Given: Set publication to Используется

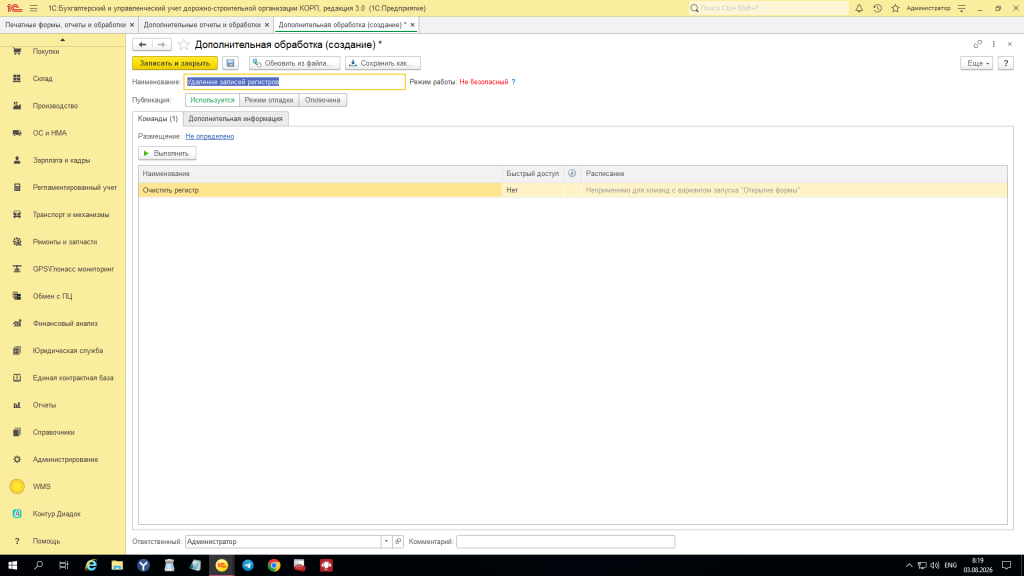Looking at the screenshot, I should (212, 100).
